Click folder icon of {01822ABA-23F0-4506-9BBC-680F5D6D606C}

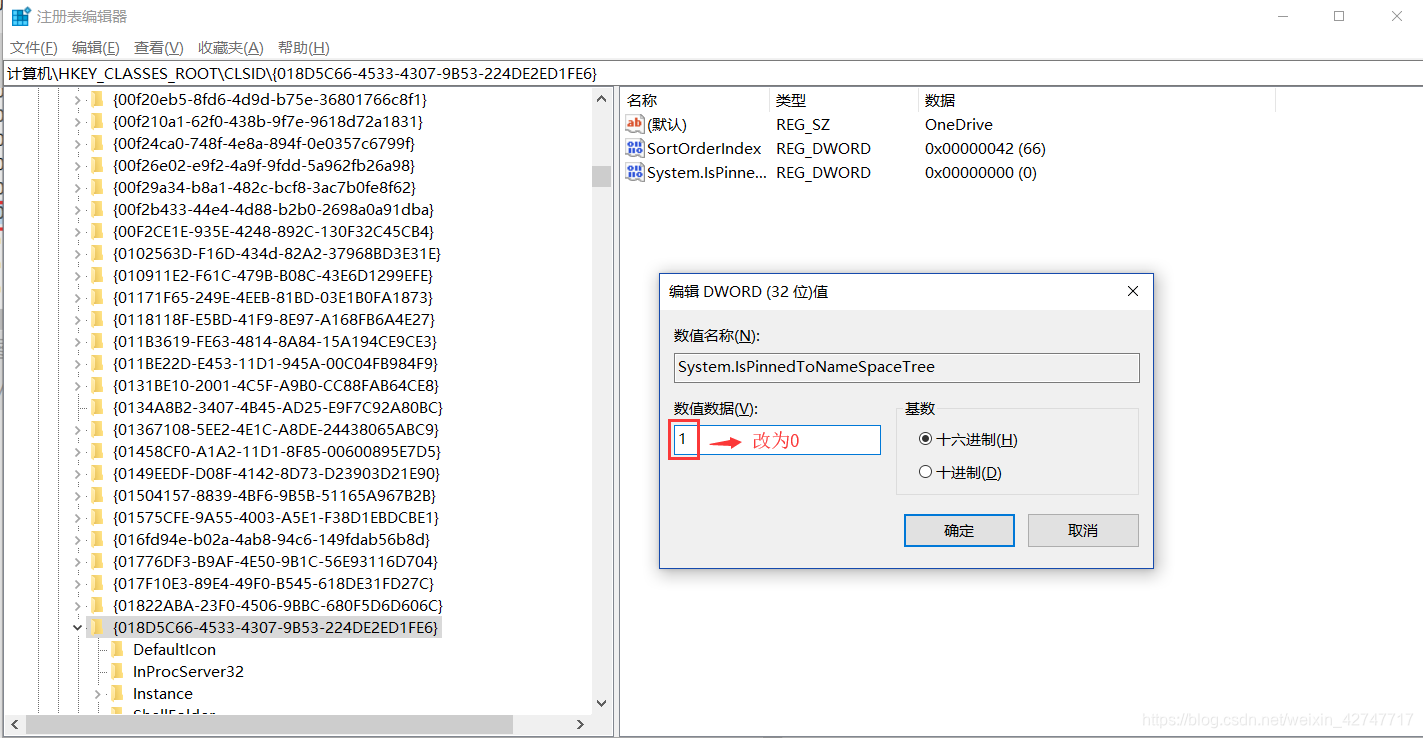point(97,605)
